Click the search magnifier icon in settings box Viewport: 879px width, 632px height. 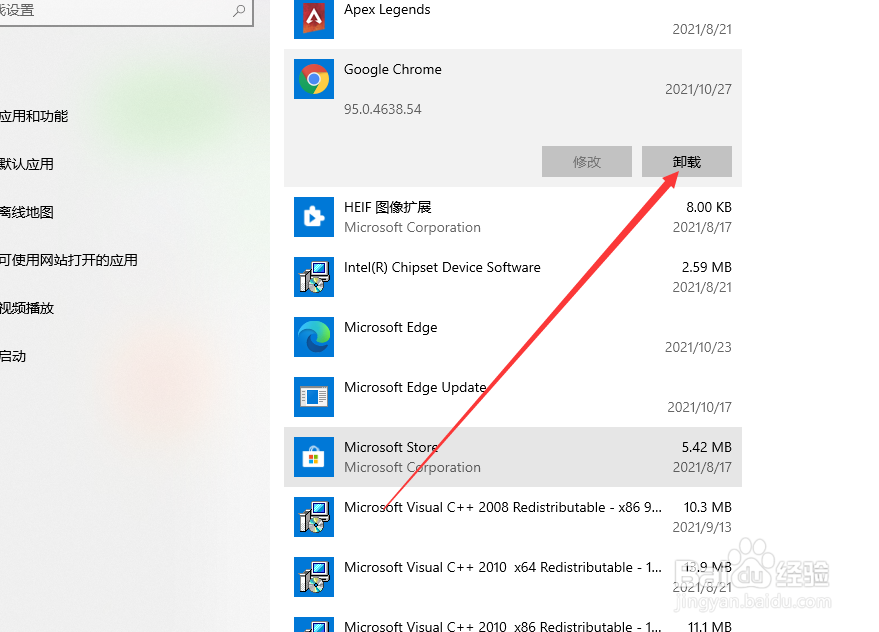[x=239, y=10]
